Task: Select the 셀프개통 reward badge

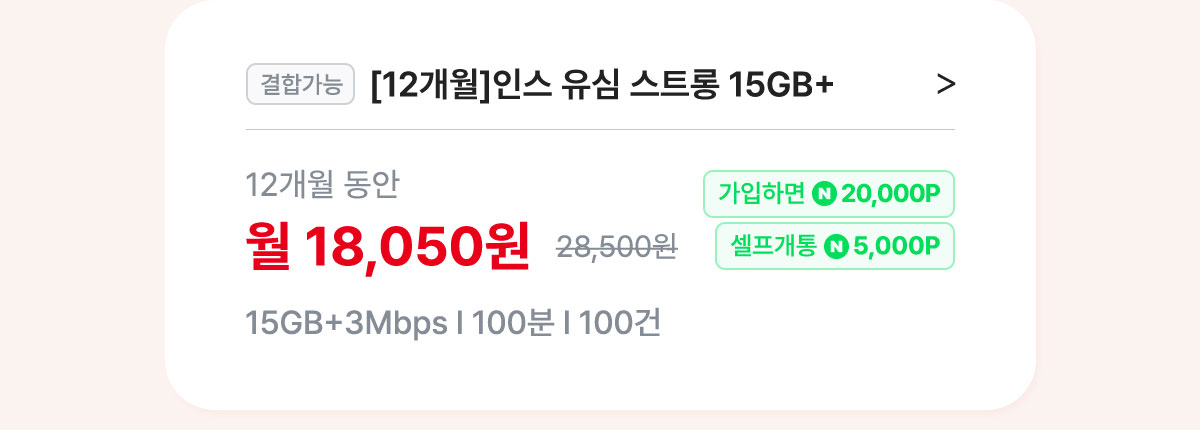Action: pyautogui.click(x=835, y=246)
